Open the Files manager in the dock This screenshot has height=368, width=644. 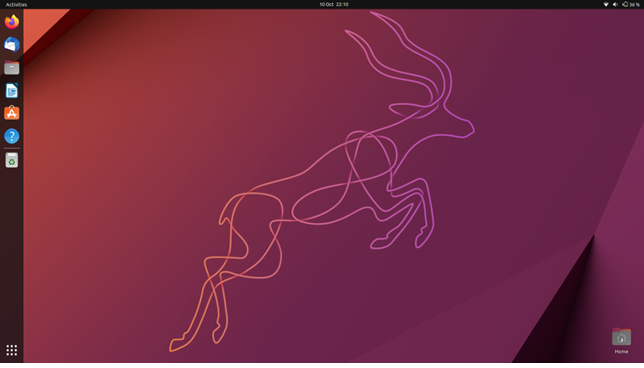point(12,67)
